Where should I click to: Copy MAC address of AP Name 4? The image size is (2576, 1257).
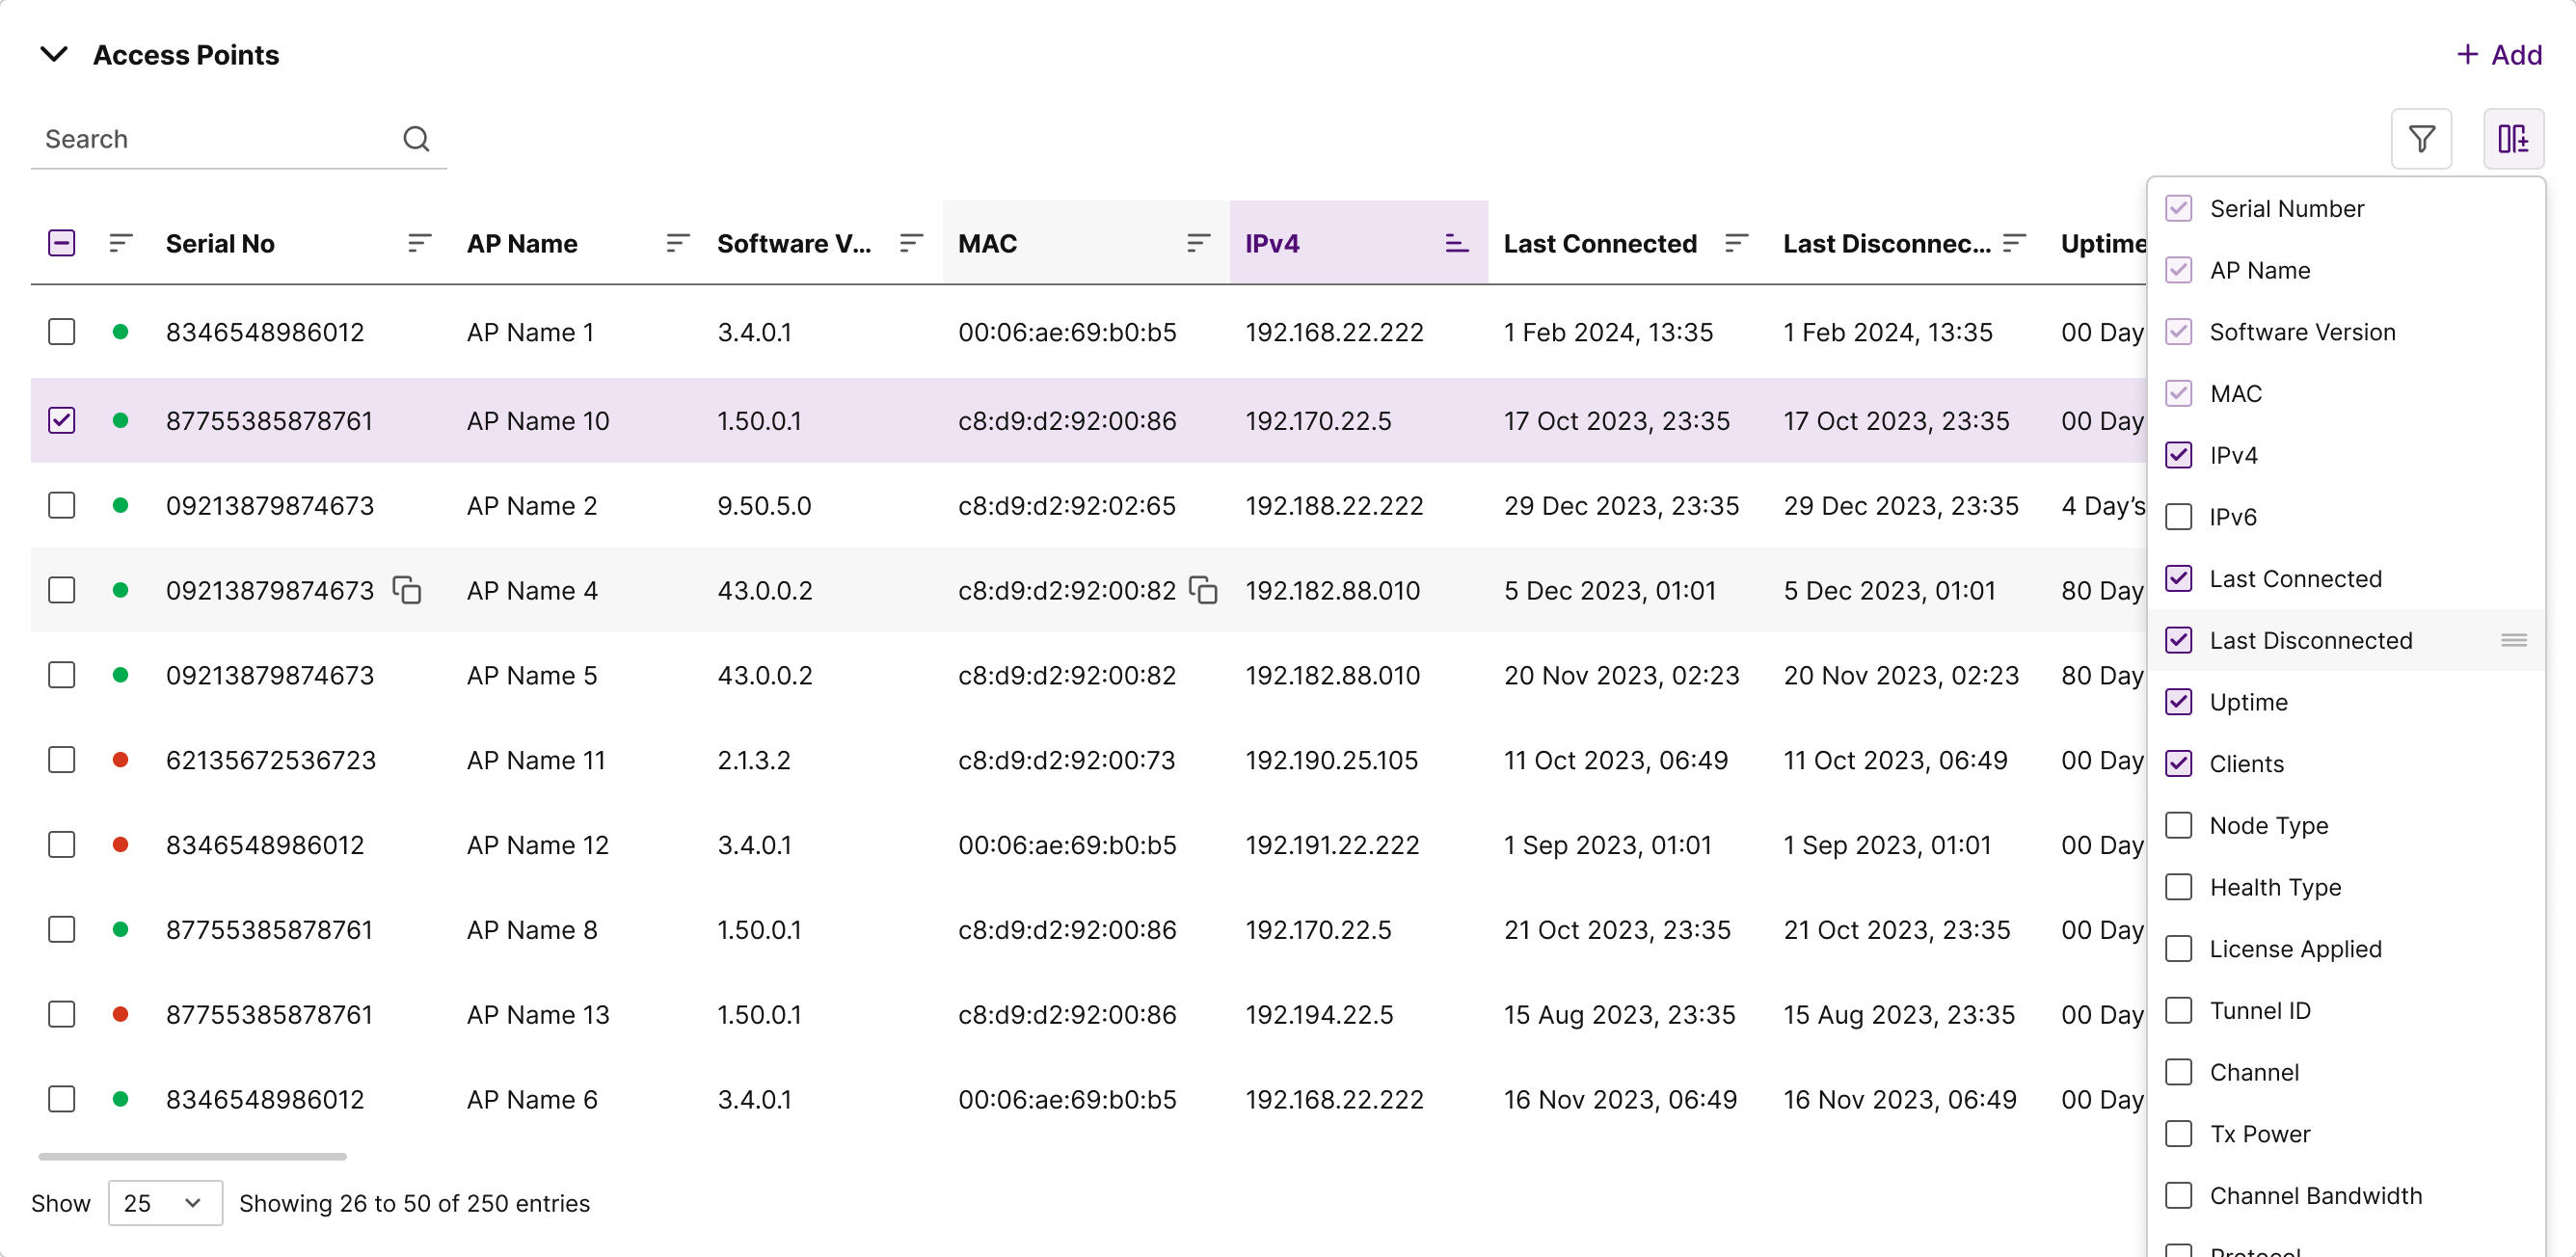(x=1203, y=591)
